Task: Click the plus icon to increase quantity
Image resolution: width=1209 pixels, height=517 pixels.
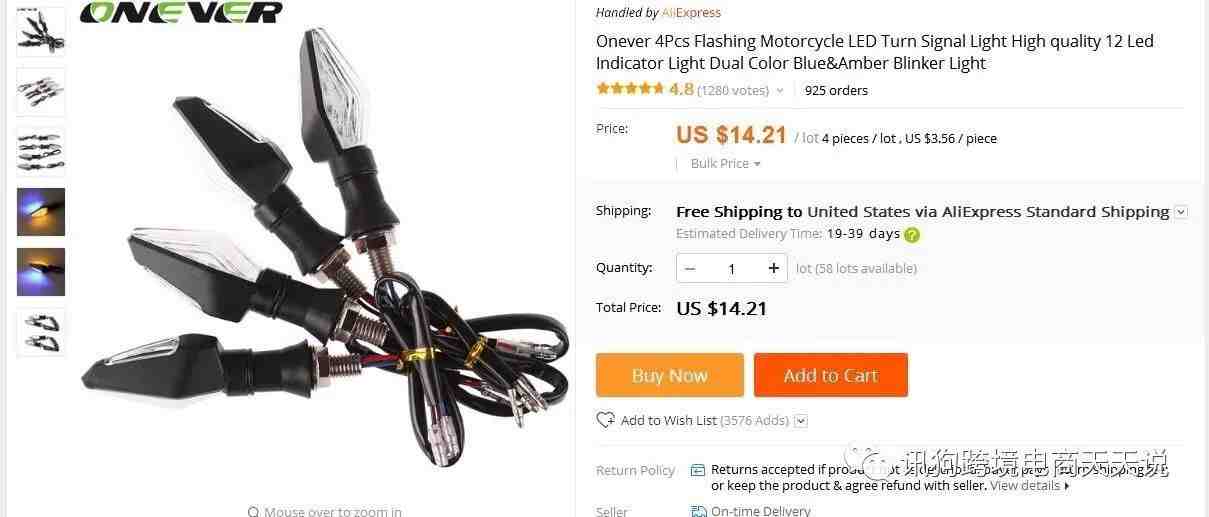Action: click(x=773, y=268)
